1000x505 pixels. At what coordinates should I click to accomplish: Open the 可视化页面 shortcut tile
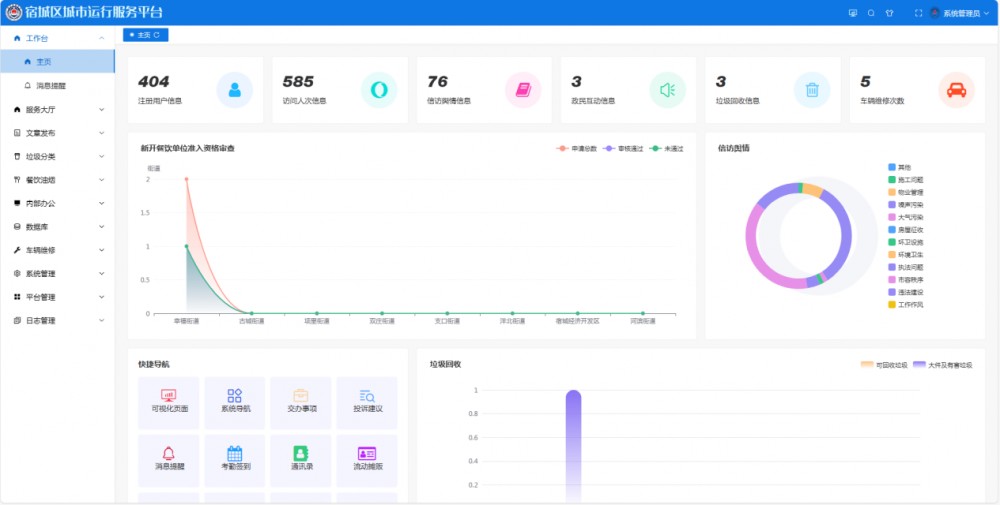pos(168,402)
